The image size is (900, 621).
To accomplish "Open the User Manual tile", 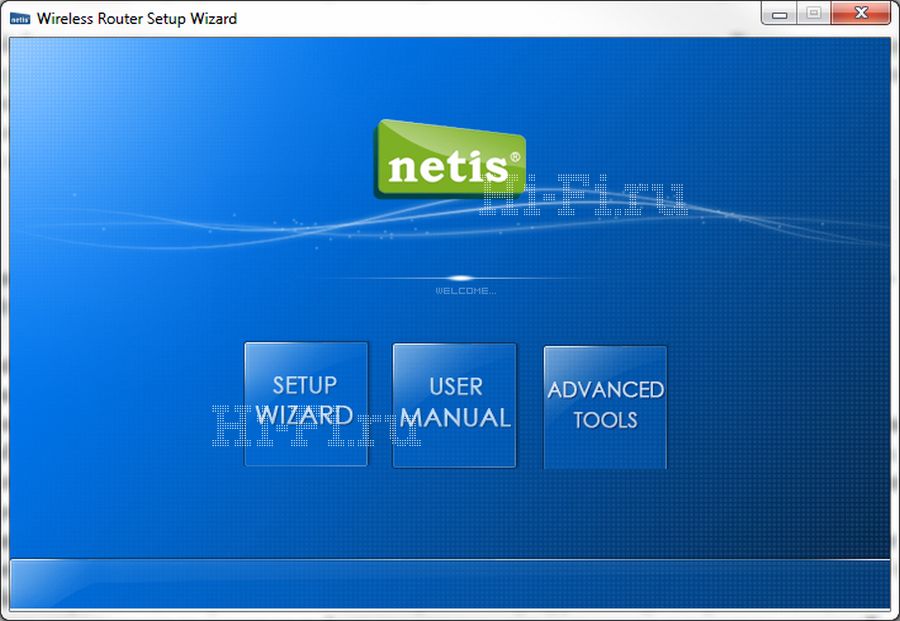I will [x=455, y=403].
